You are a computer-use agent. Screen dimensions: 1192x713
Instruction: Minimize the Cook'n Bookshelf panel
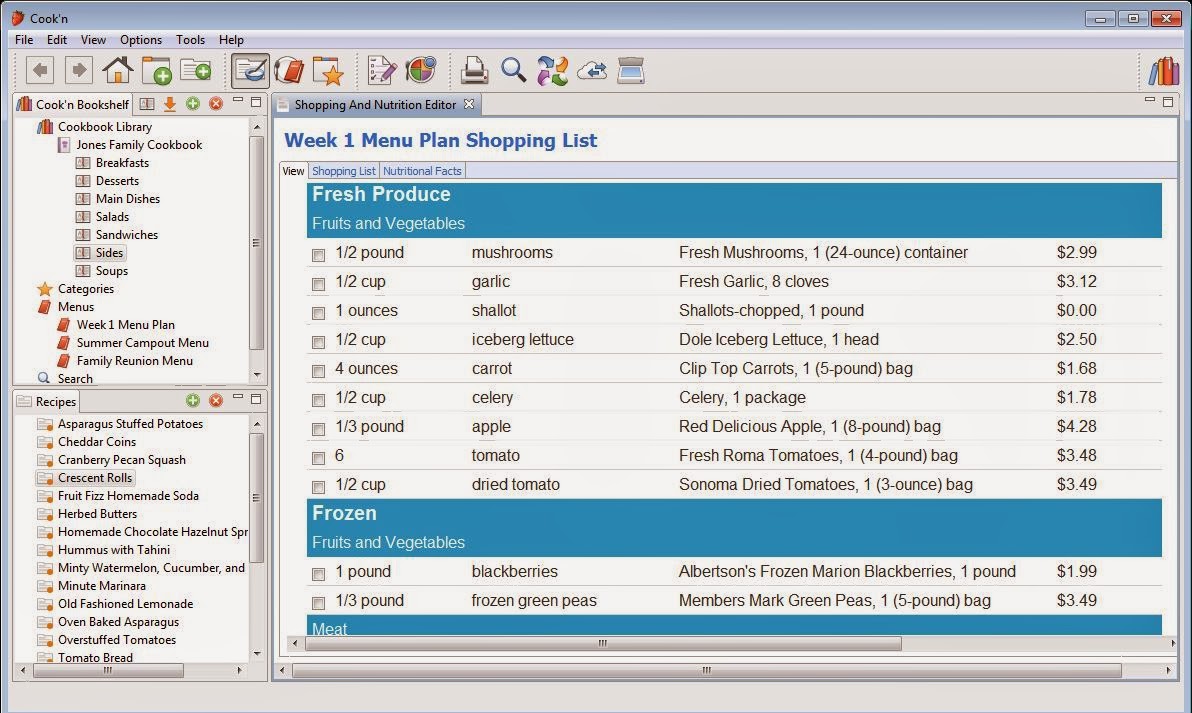(238, 100)
